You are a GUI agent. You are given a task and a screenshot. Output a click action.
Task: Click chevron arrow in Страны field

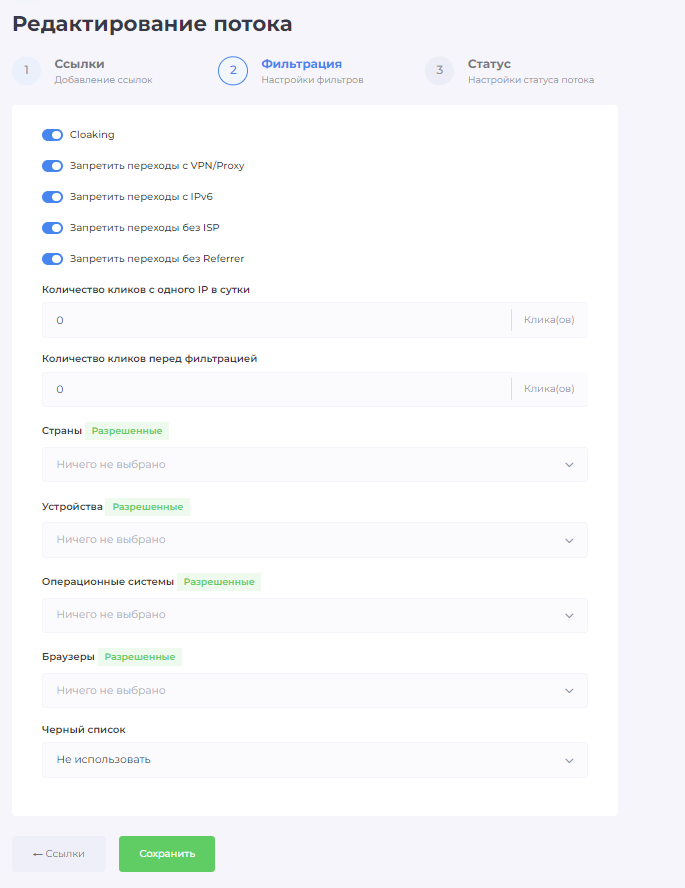click(x=569, y=465)
